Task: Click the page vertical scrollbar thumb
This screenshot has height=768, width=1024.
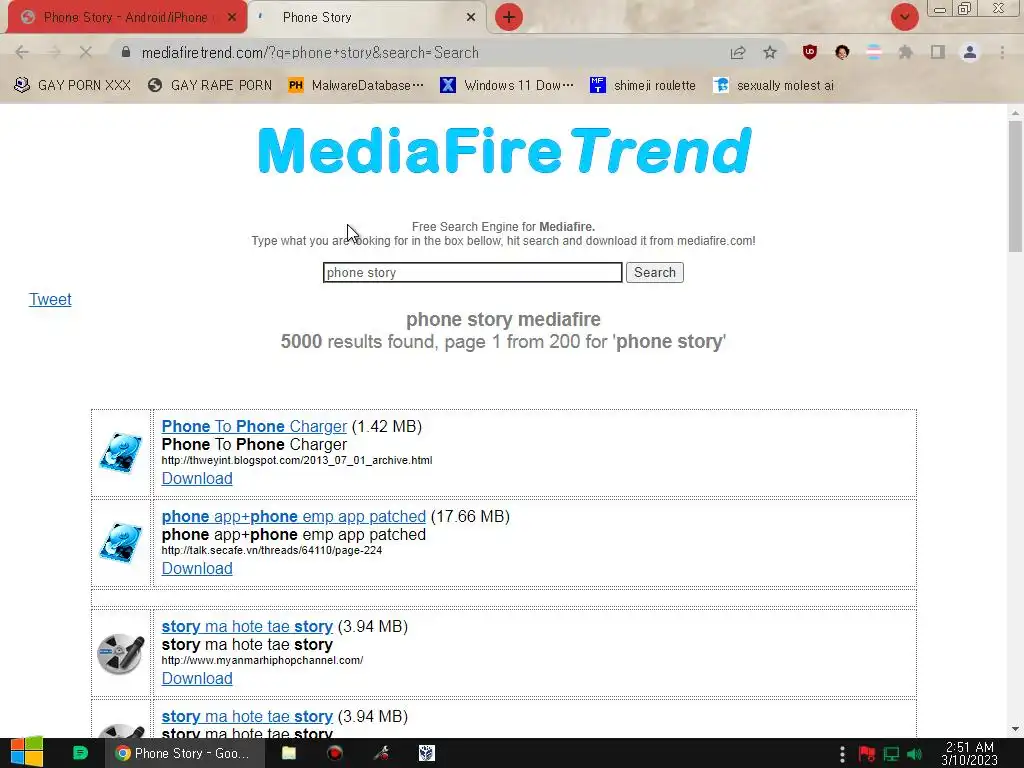Action: [x=1015, y=186]
